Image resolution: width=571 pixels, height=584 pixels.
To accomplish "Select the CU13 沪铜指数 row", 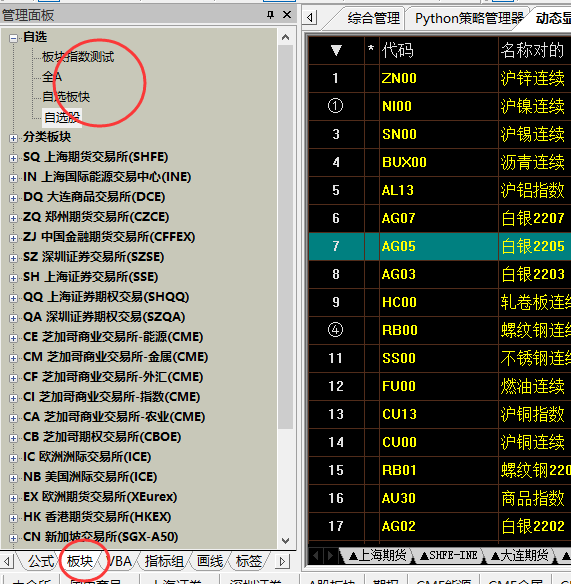I will click(x=440, y=414).
